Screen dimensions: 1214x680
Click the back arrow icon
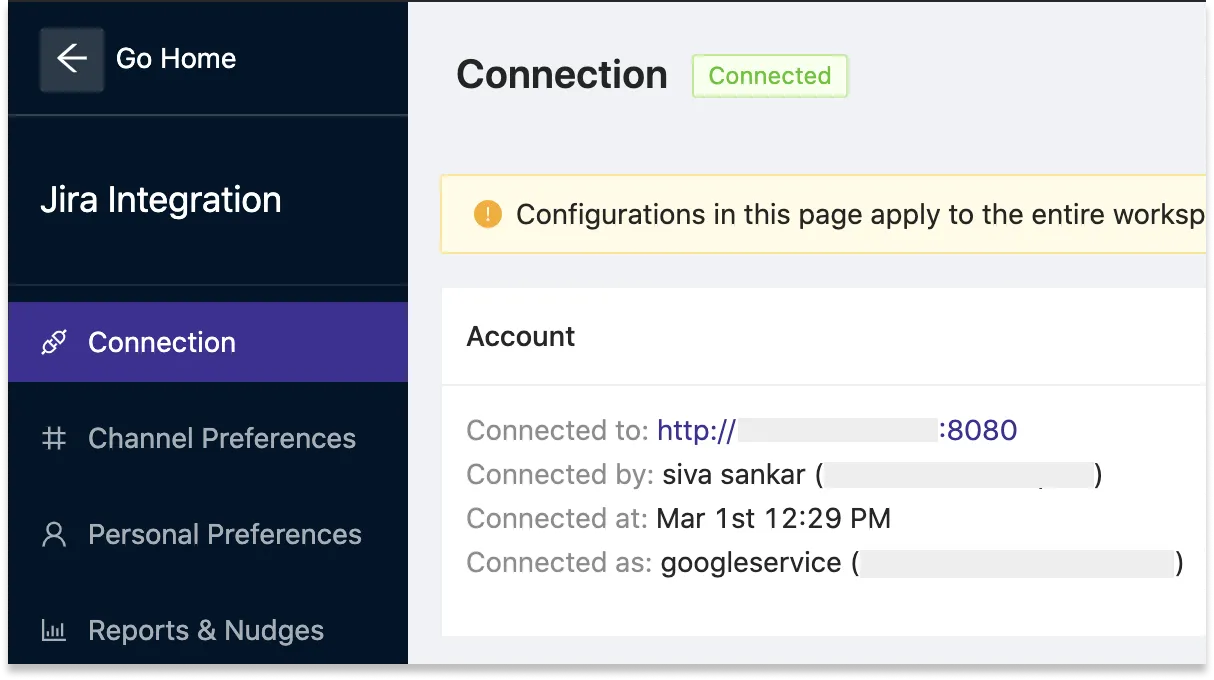pyautogui.click(x=71, y=59)
